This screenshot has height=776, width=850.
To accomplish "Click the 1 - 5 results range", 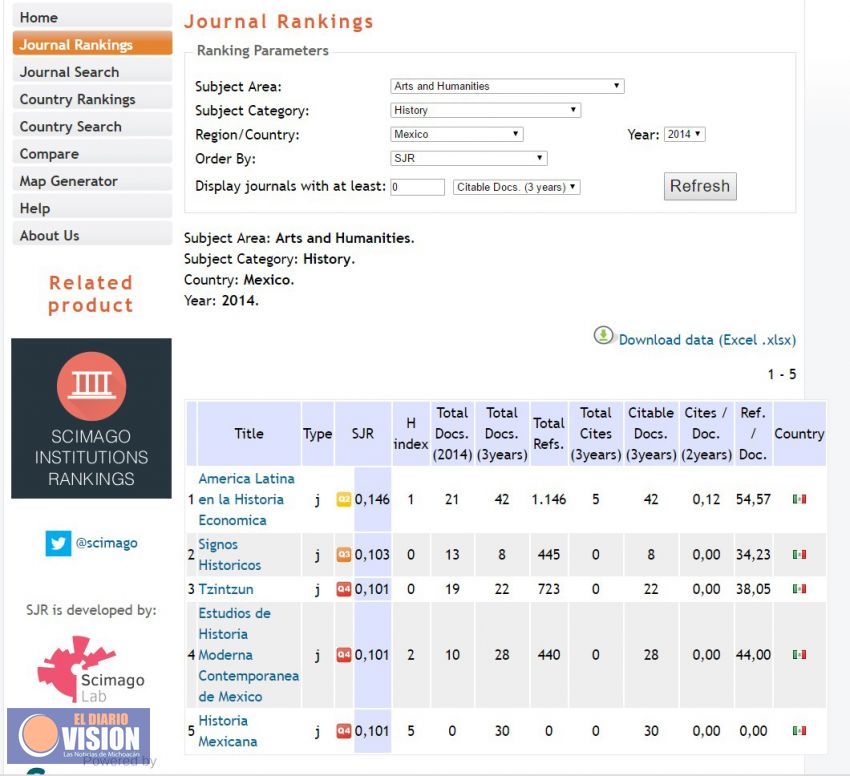I will pos(782,374).
